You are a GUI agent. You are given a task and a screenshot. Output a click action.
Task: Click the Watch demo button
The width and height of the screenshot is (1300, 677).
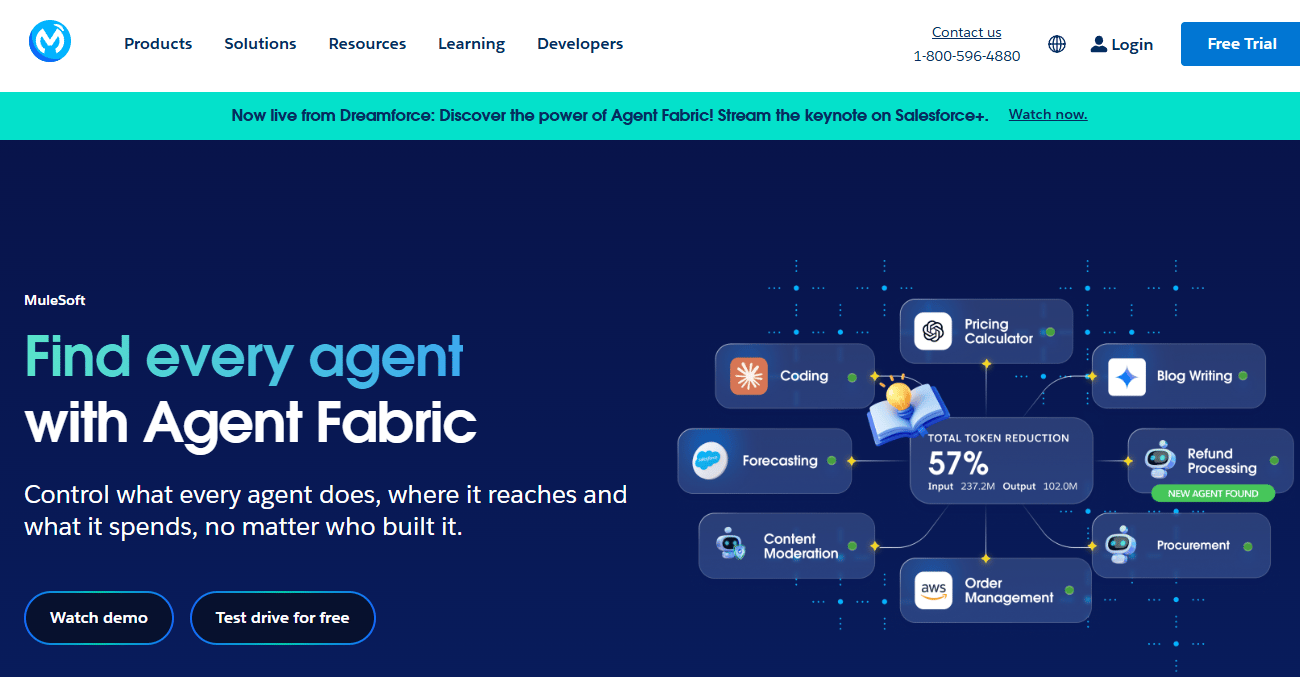click(99, 618)
